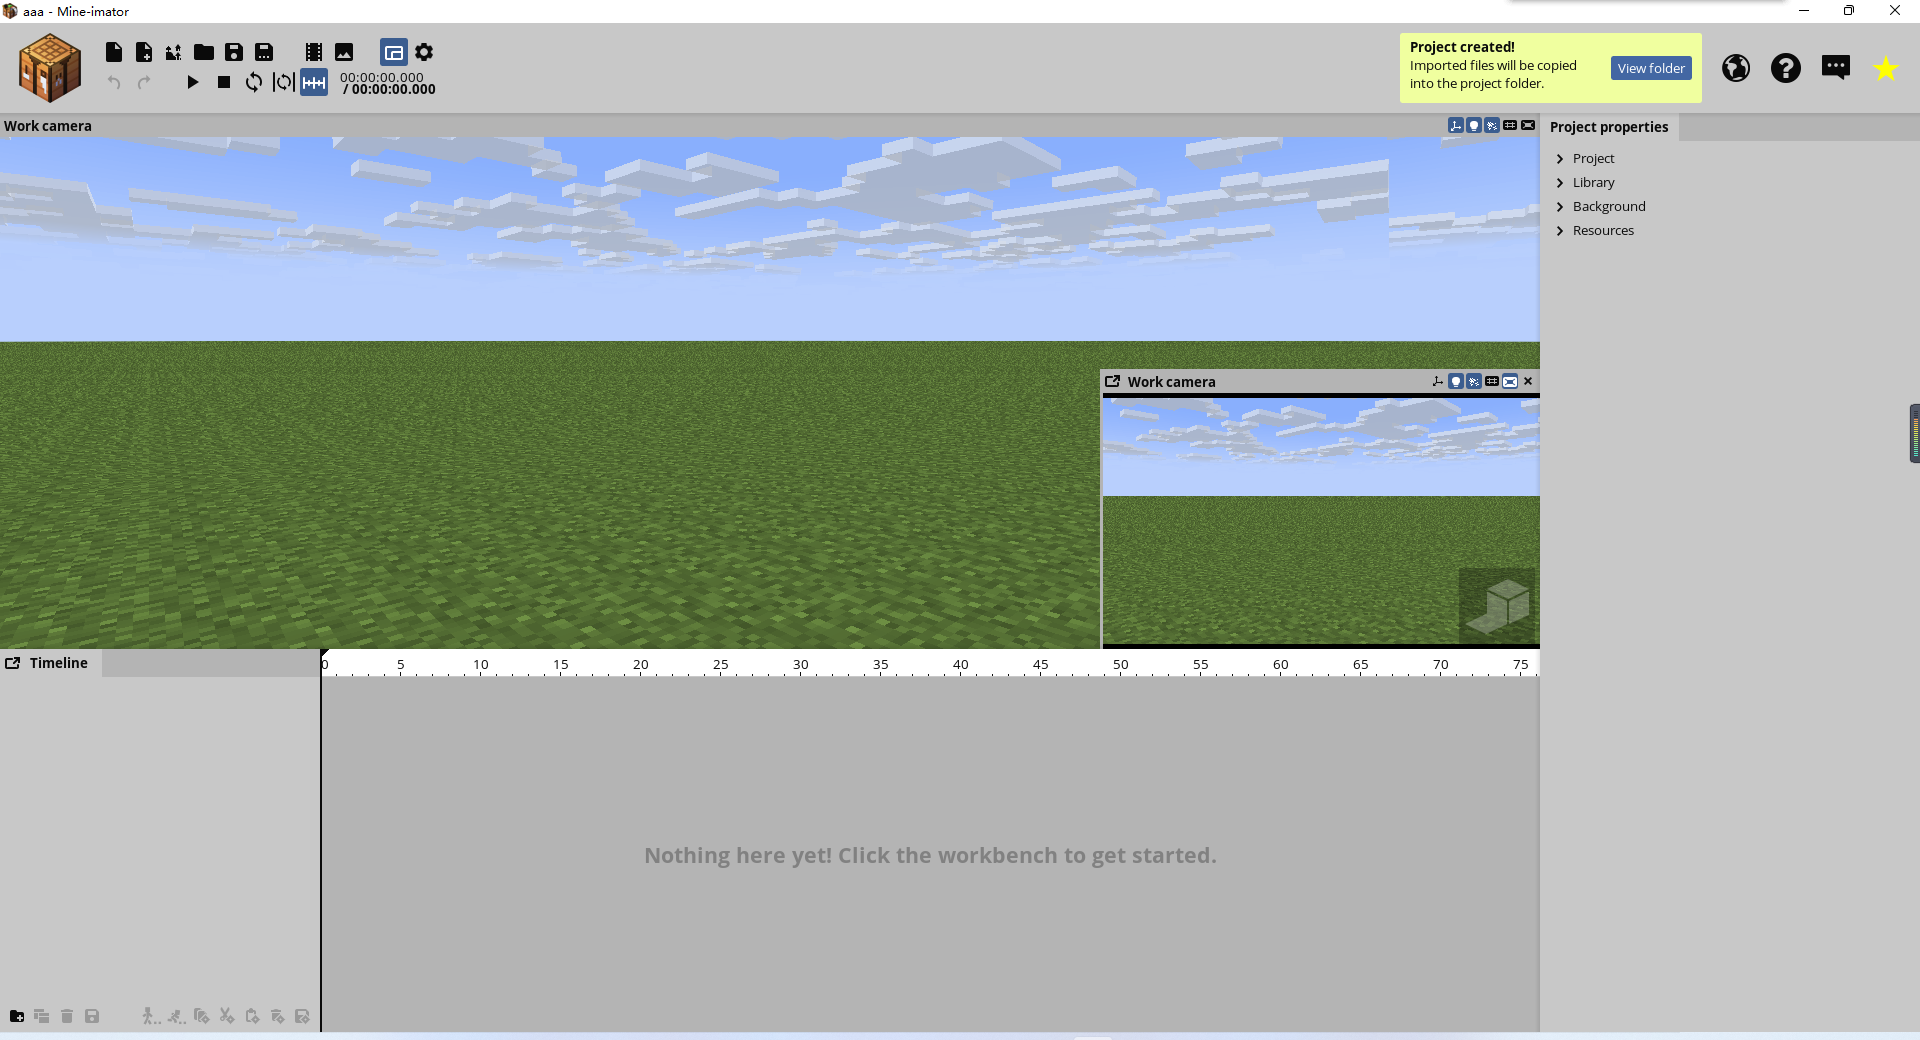Select the Timeline tab
This screenshot has height=1040, width=1920.
point(59,663)
